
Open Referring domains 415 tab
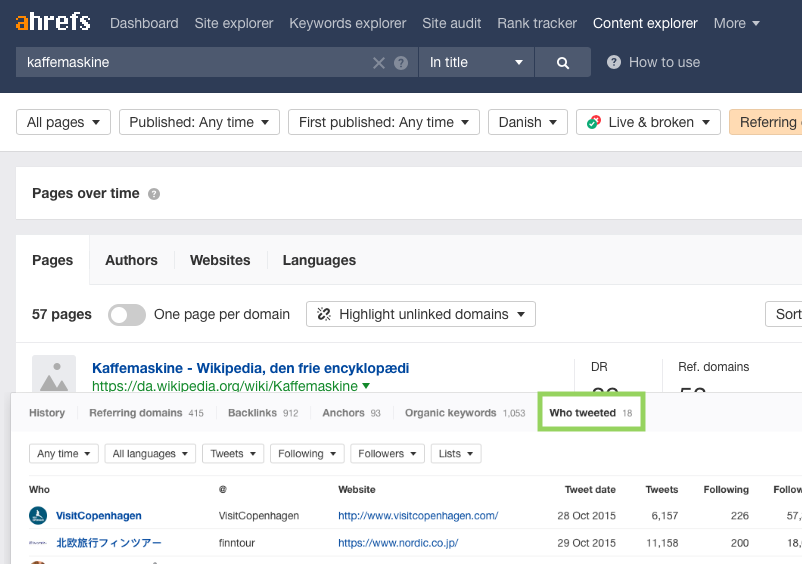146,413
